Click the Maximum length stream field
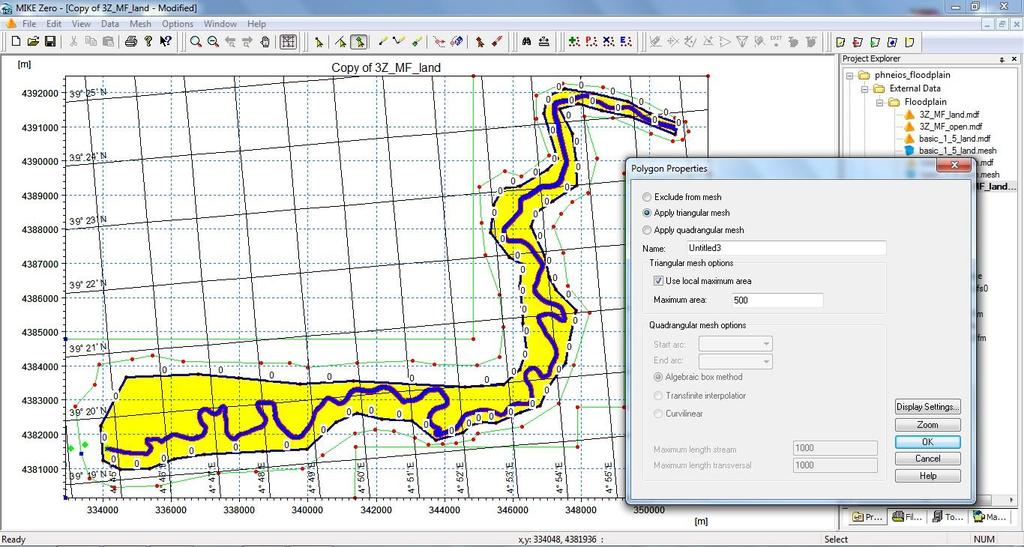1024x547 pixels. [835, 448]
